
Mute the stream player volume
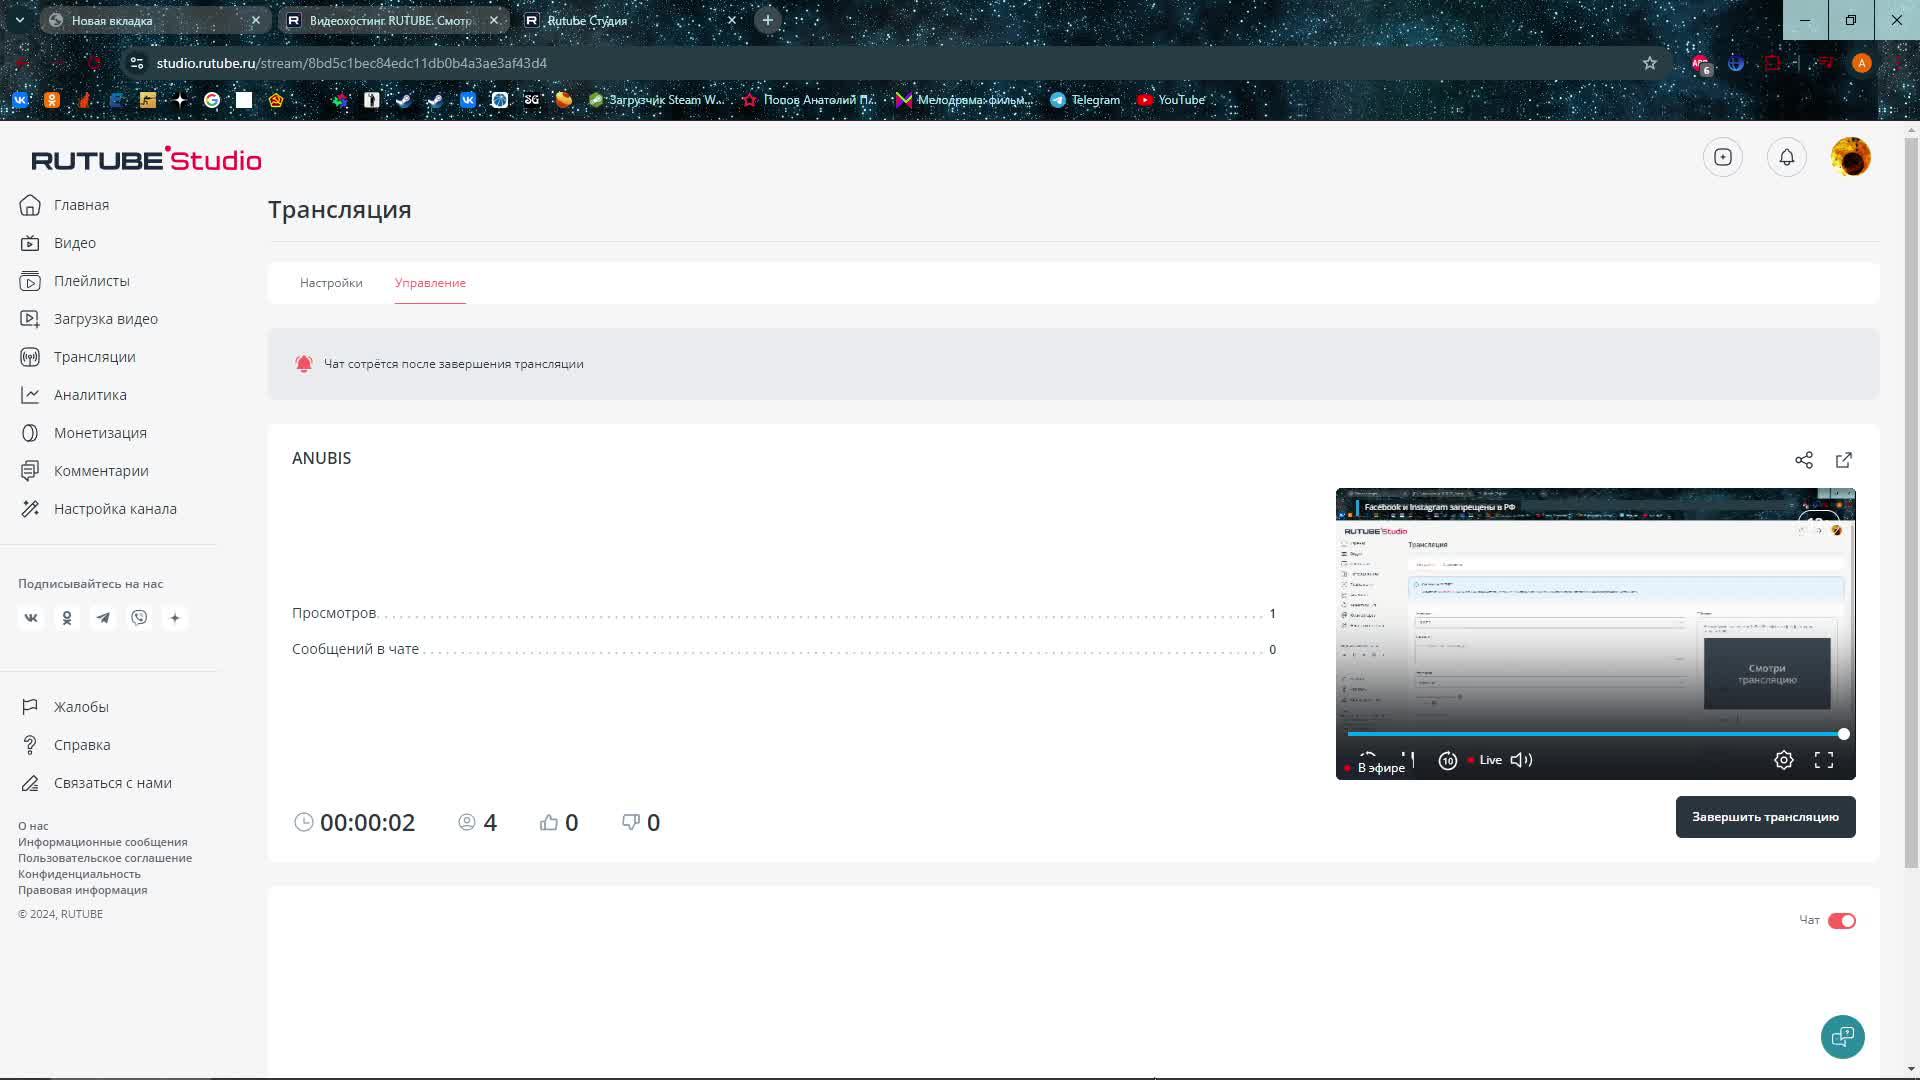click(x=1521, y=760)
